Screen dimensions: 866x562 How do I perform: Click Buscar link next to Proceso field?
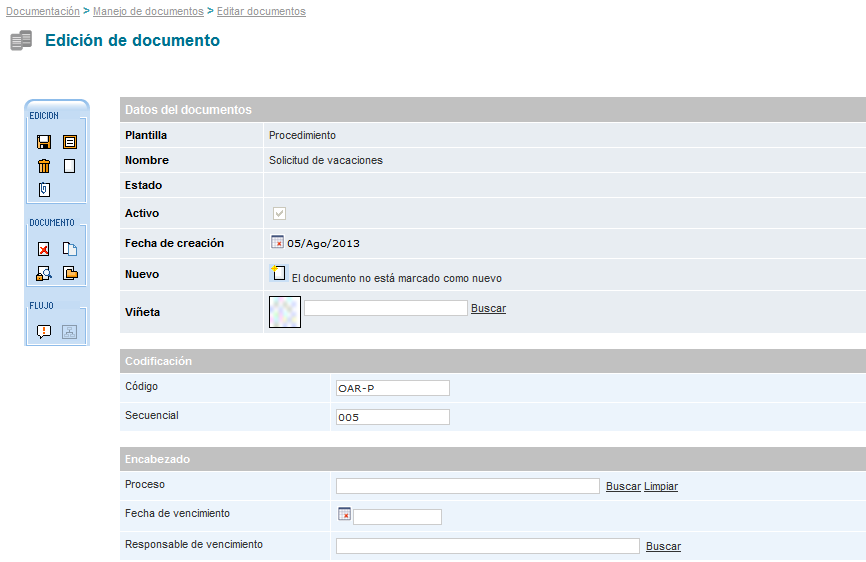623,486
